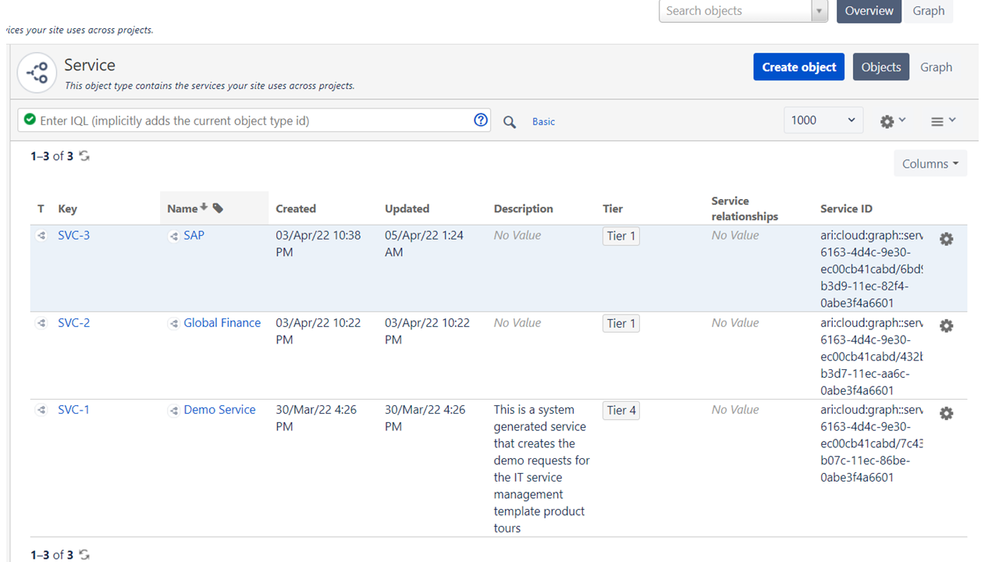The height and width of the screenshot is (562, 999).
Task: Click type icon in SVC-3 row
Action: (x=41, y=236)
